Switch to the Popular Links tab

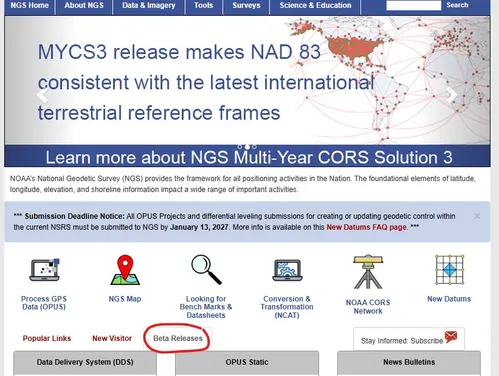click(47, 338)
